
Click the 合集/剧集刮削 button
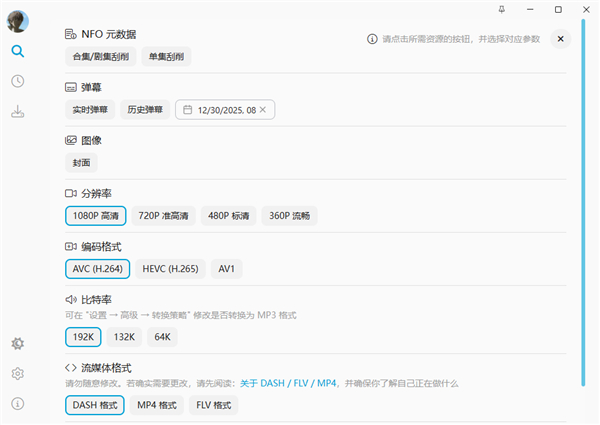100,56
